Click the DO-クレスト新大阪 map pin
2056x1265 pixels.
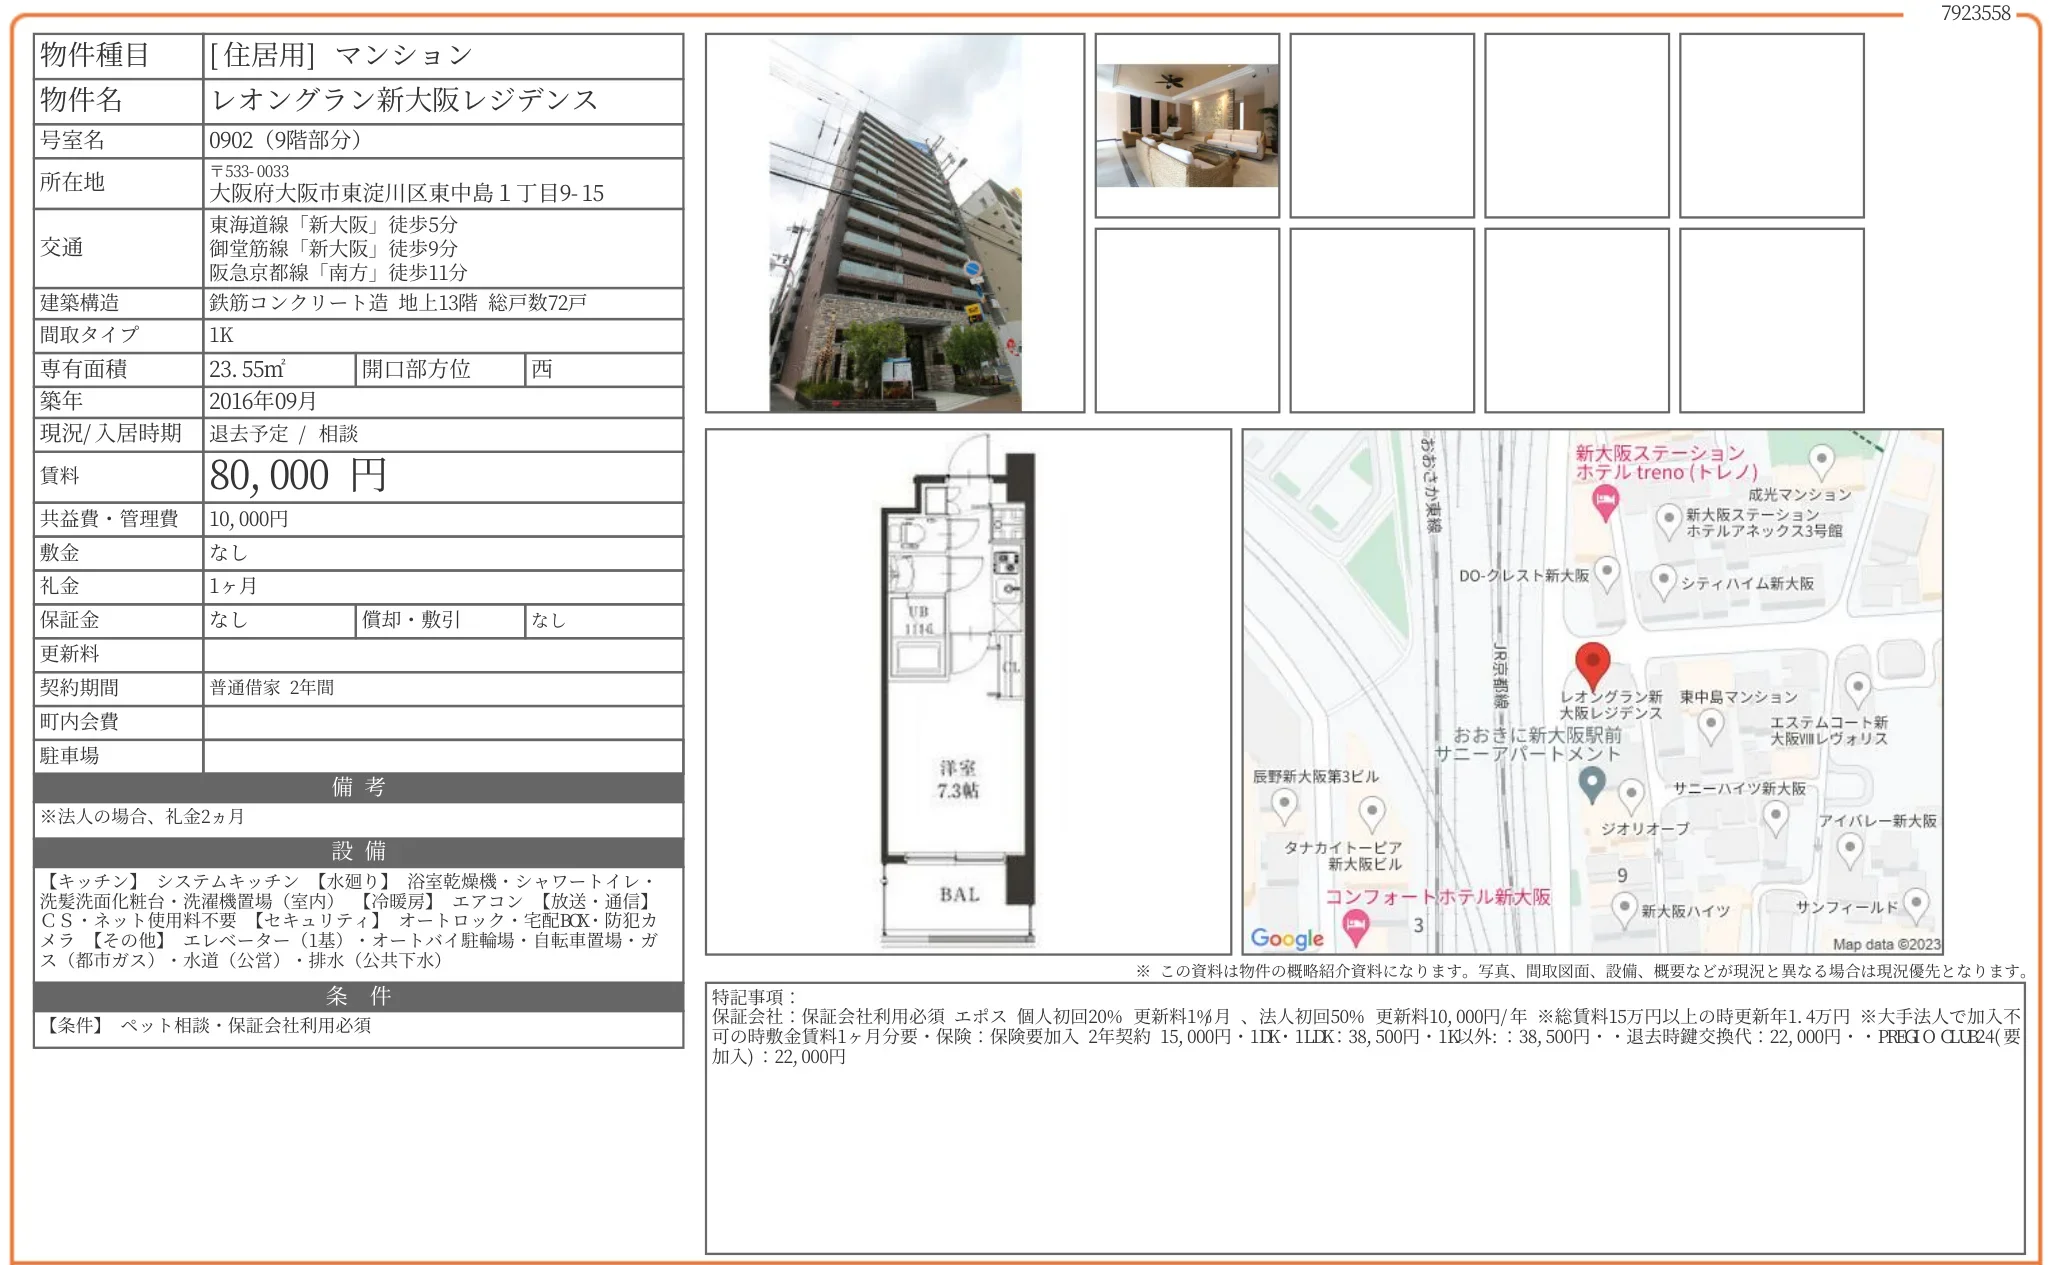1606,573
